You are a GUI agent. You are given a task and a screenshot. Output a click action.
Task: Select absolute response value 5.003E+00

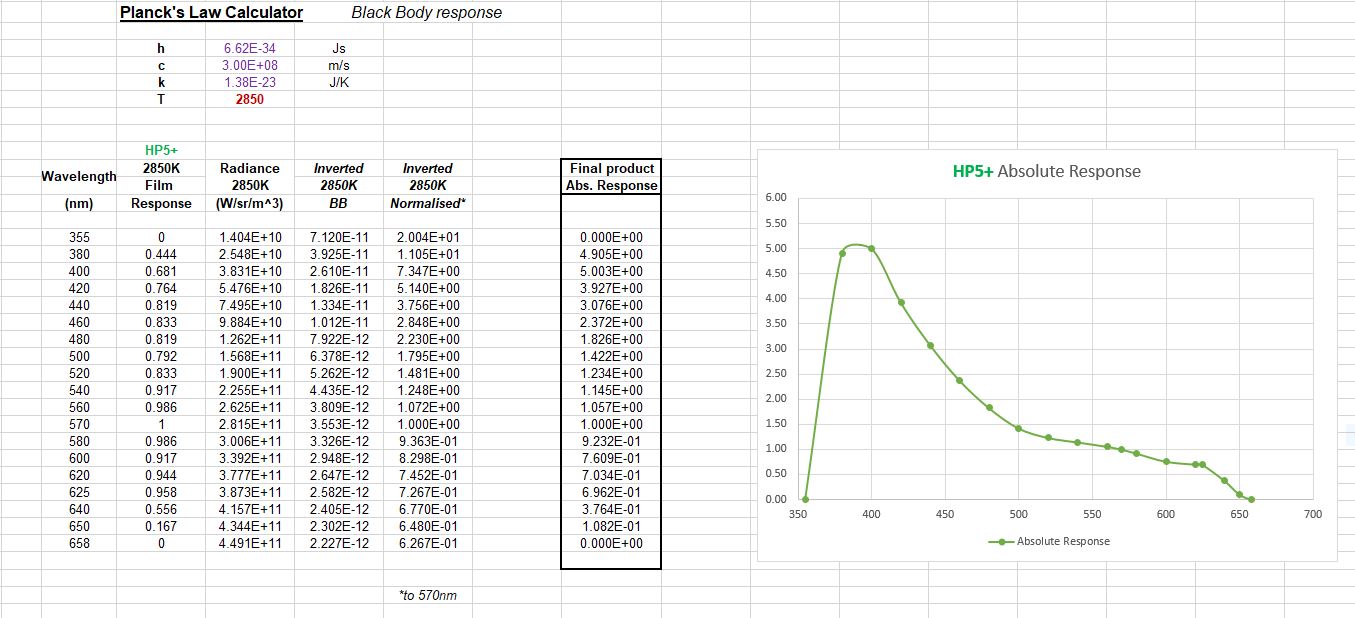(x=611, y=271)
